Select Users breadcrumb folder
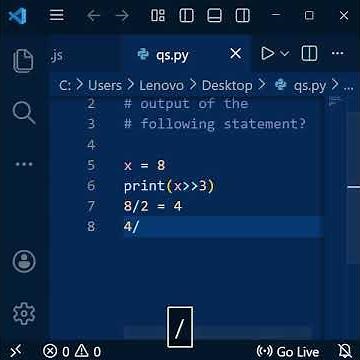This screenshot has width=360, height=360. point(105,86)
